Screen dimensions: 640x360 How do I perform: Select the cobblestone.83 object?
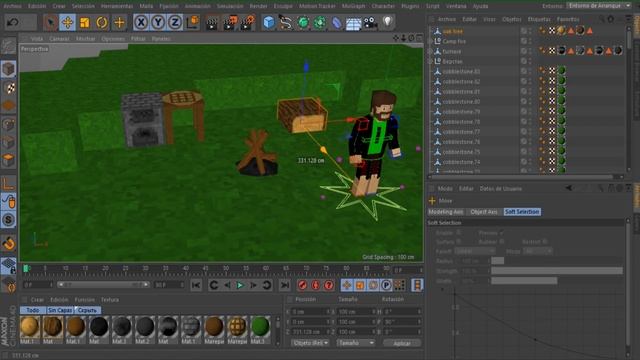point(461,71)
